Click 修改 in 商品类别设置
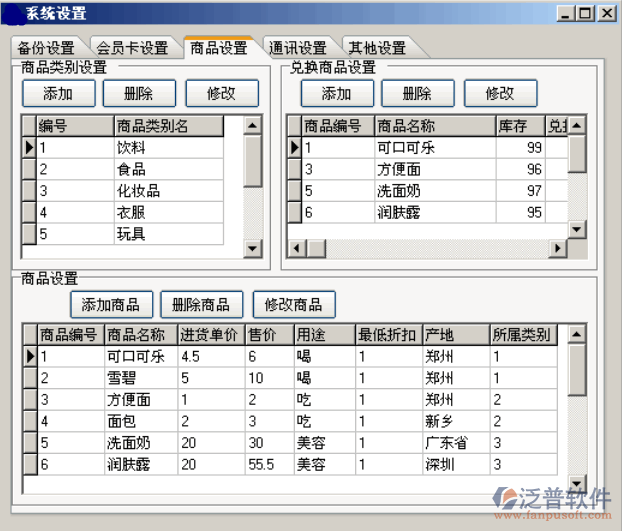Image resolution: width=622 pixels, height=531 pixels. (x=222, y=94)
